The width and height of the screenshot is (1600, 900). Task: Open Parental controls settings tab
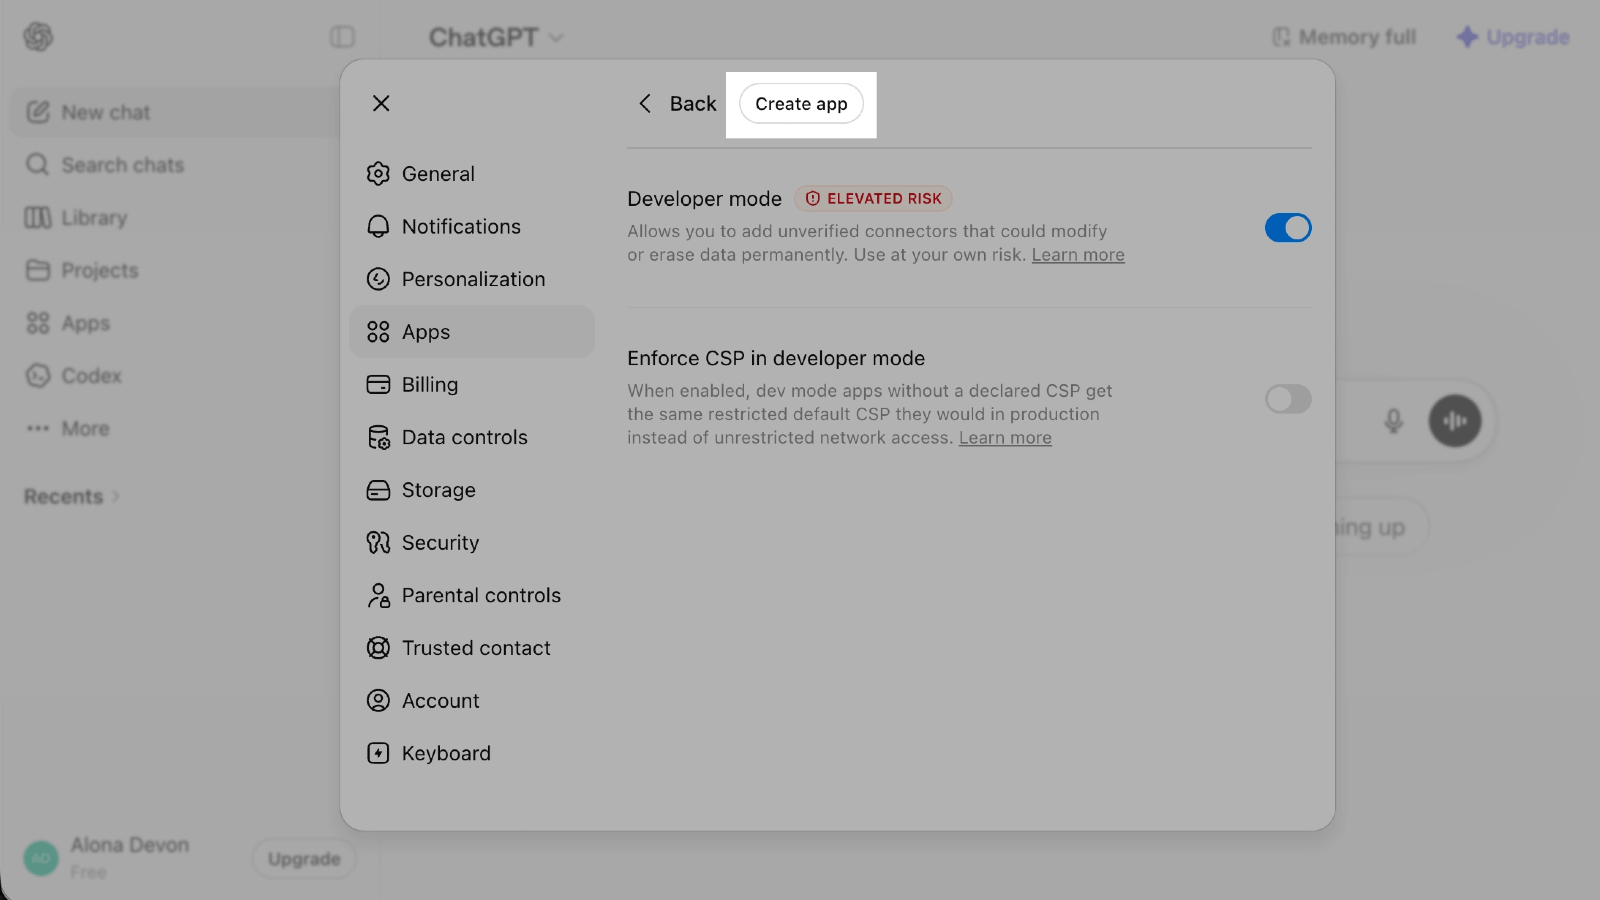click(472, 595)
